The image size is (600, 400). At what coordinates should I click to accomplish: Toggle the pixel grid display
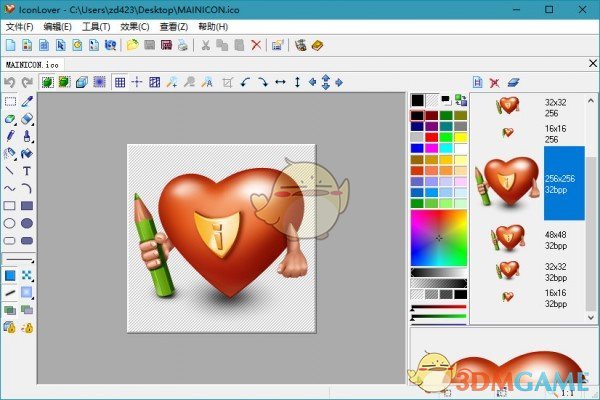click(x=119, y=82)
